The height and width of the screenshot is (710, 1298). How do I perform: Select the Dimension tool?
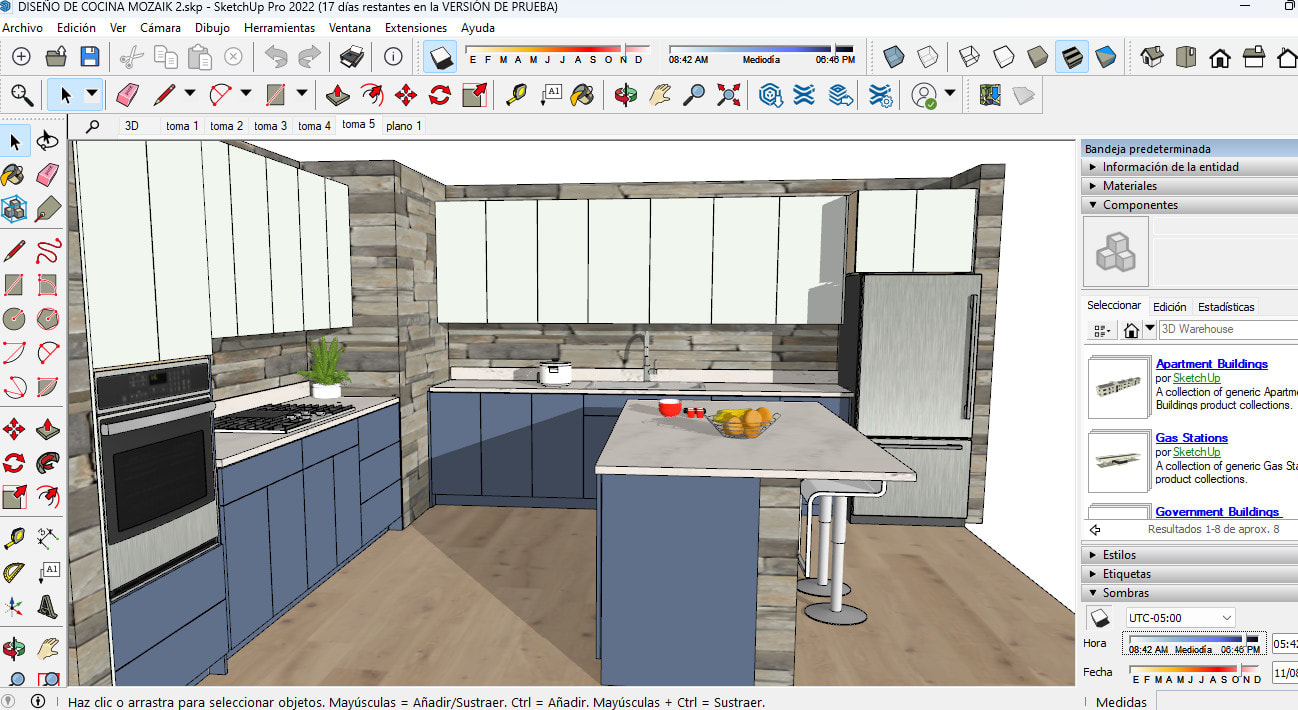pos(48,539)
